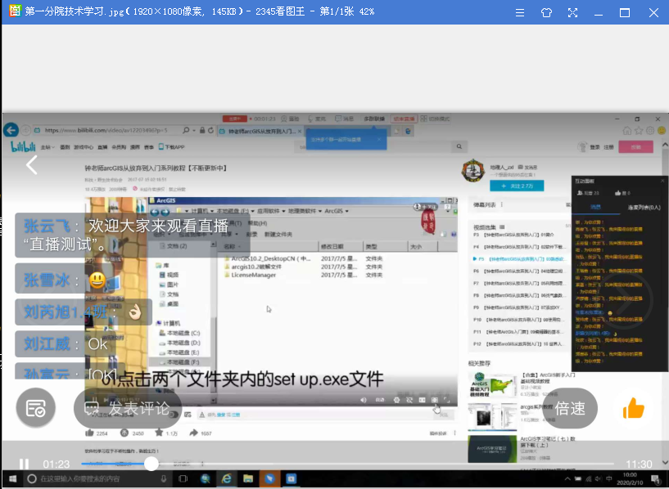The width and height of the screenshot is (669, 489).
Task: Expand the ArcGIS breadcrumb dropdown arrow
Action: pyautogui.click(x=347, y=211)
